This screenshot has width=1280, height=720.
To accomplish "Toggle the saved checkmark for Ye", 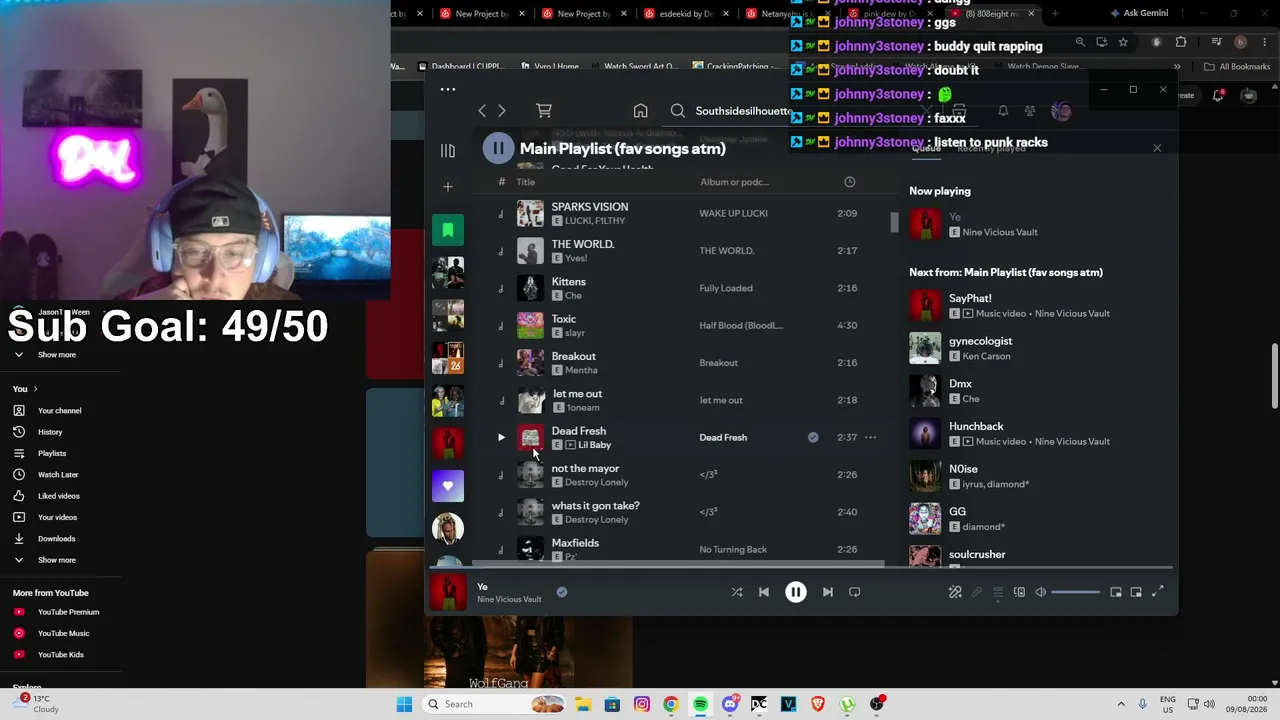I will tap(562, 592).
